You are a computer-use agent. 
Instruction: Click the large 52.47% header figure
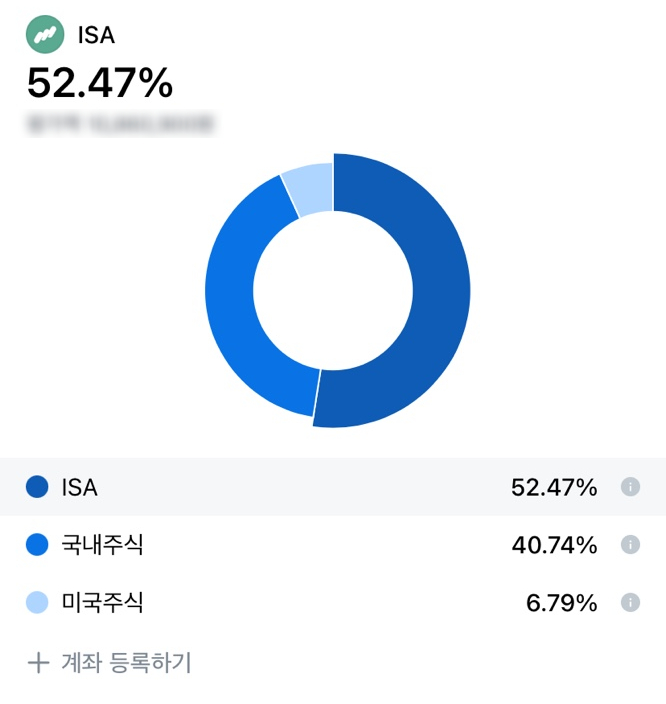pyautogui.click(x=100, y=83)
